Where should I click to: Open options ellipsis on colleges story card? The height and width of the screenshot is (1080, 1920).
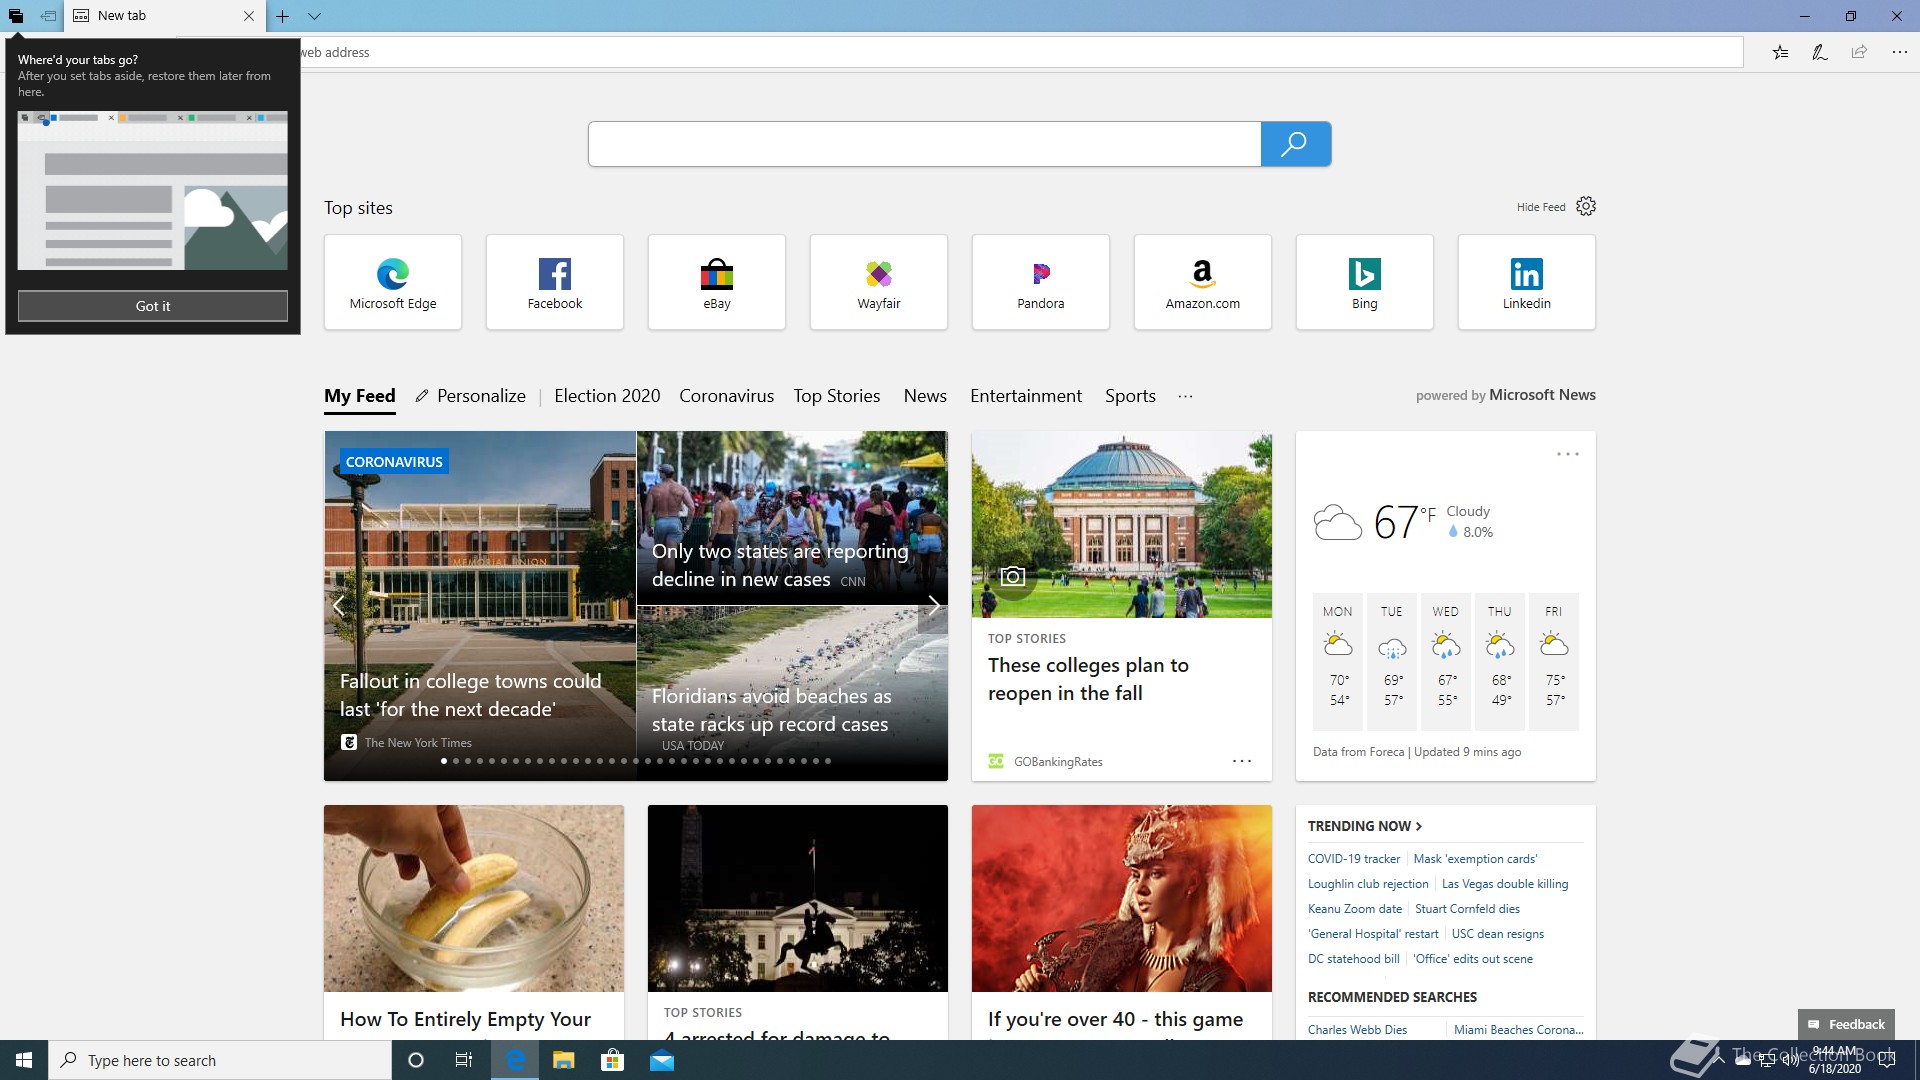pyautogui.click(x=1242, y=761)
